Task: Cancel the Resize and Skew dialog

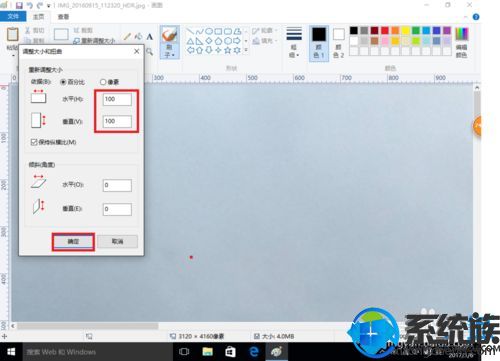Action: [117, 242]
